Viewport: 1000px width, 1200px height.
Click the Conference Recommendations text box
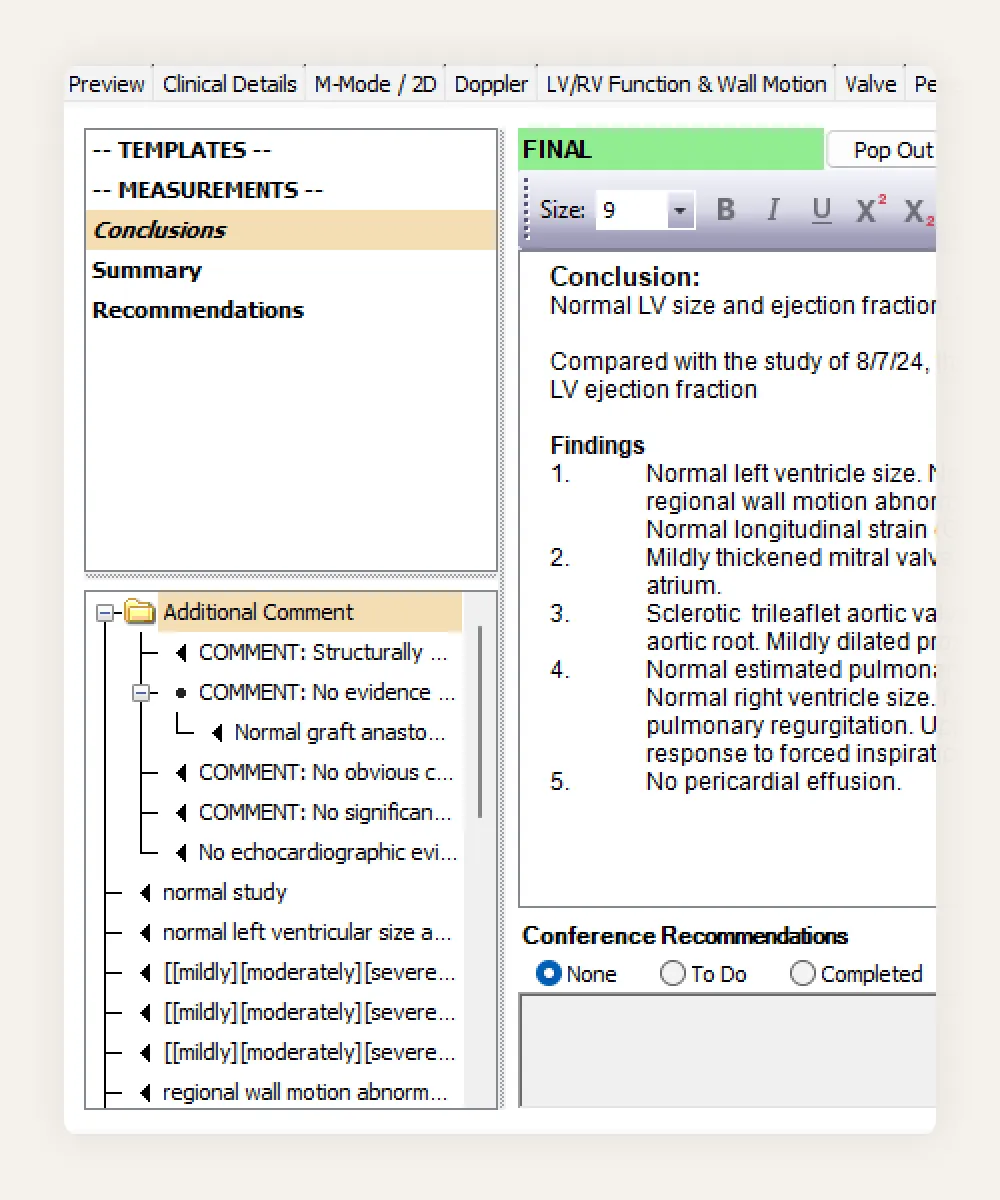[728, 1050]
